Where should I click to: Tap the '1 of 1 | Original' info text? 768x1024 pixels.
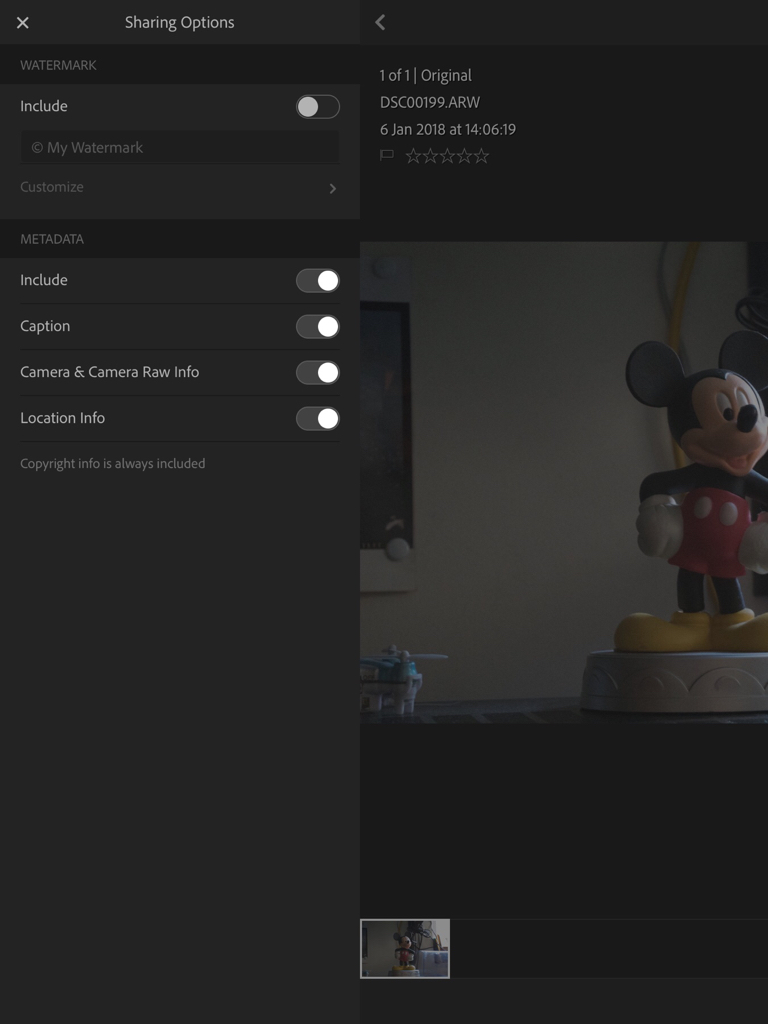[425, 75]
